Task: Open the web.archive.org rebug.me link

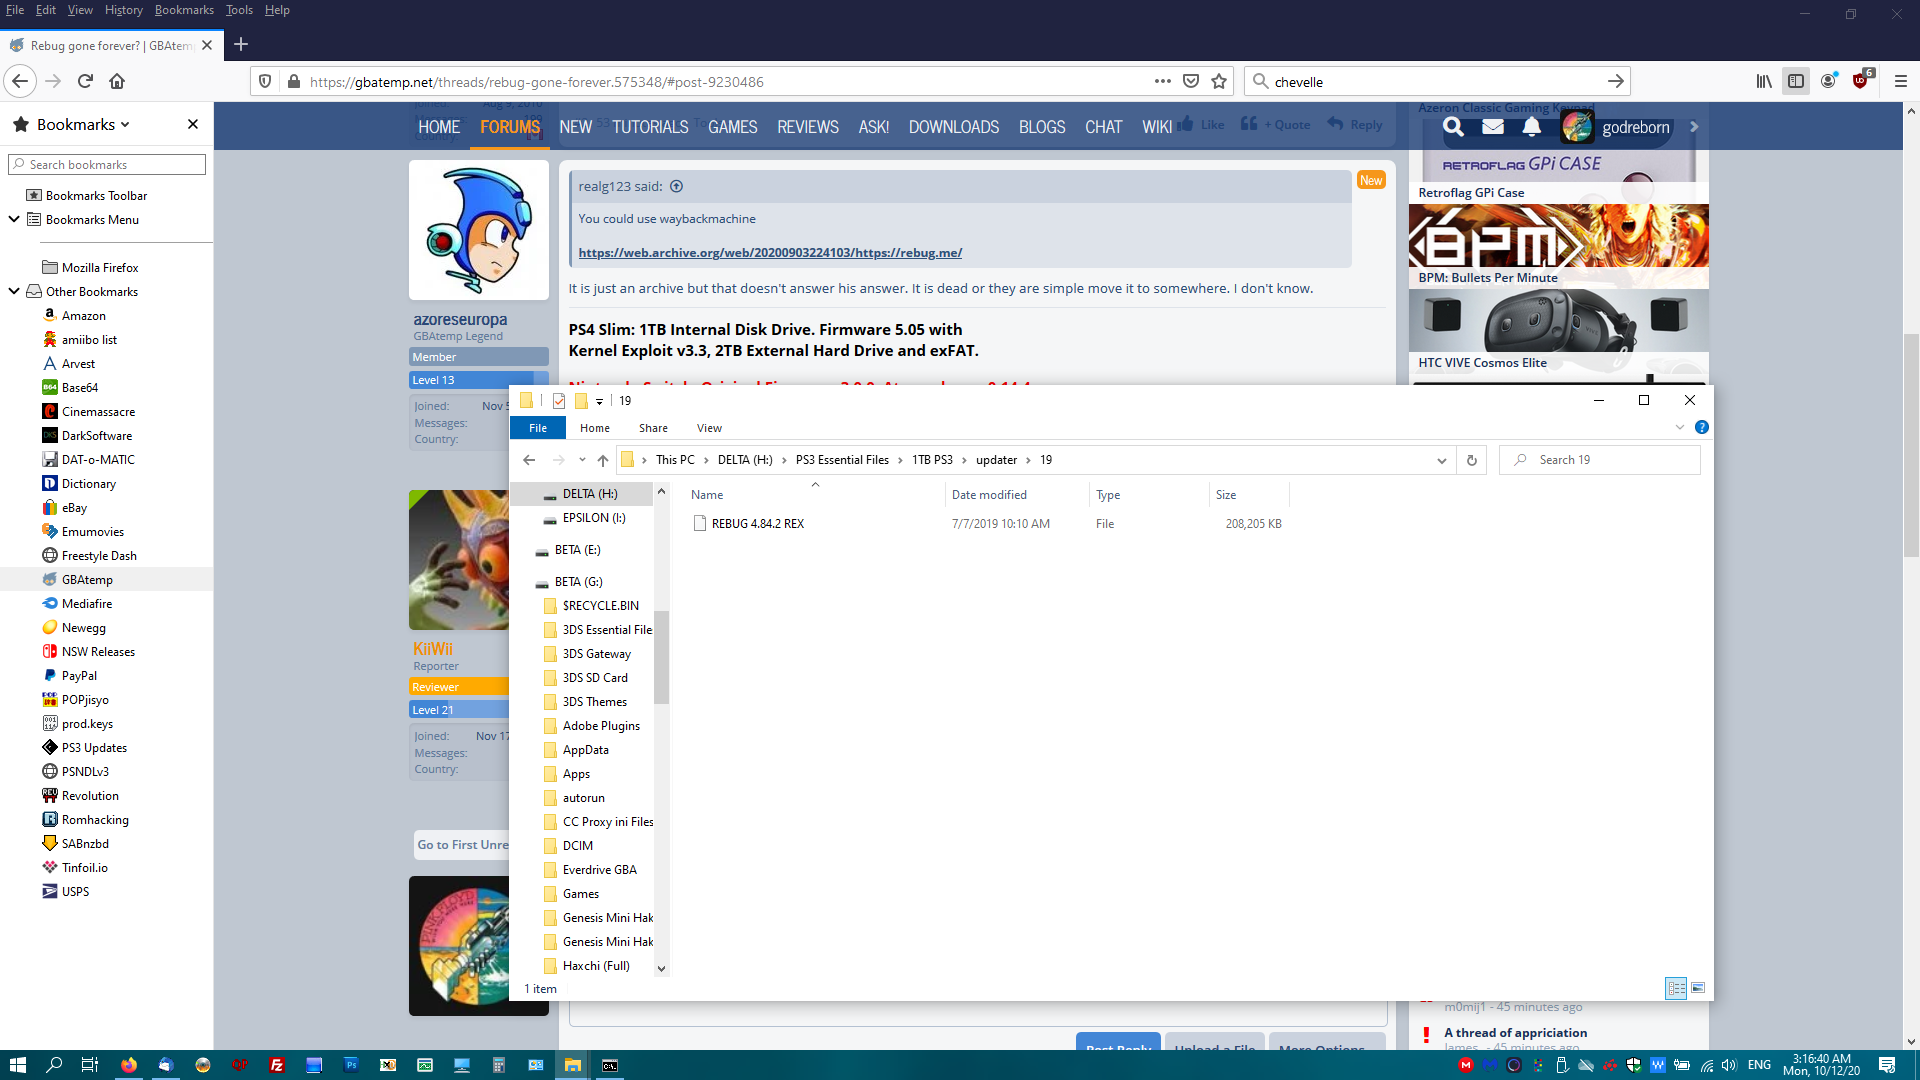Action: [770, 253]
